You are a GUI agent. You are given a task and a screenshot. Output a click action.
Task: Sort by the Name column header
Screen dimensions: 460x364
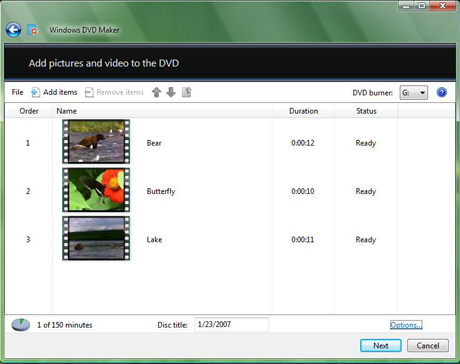coord(162,111)
